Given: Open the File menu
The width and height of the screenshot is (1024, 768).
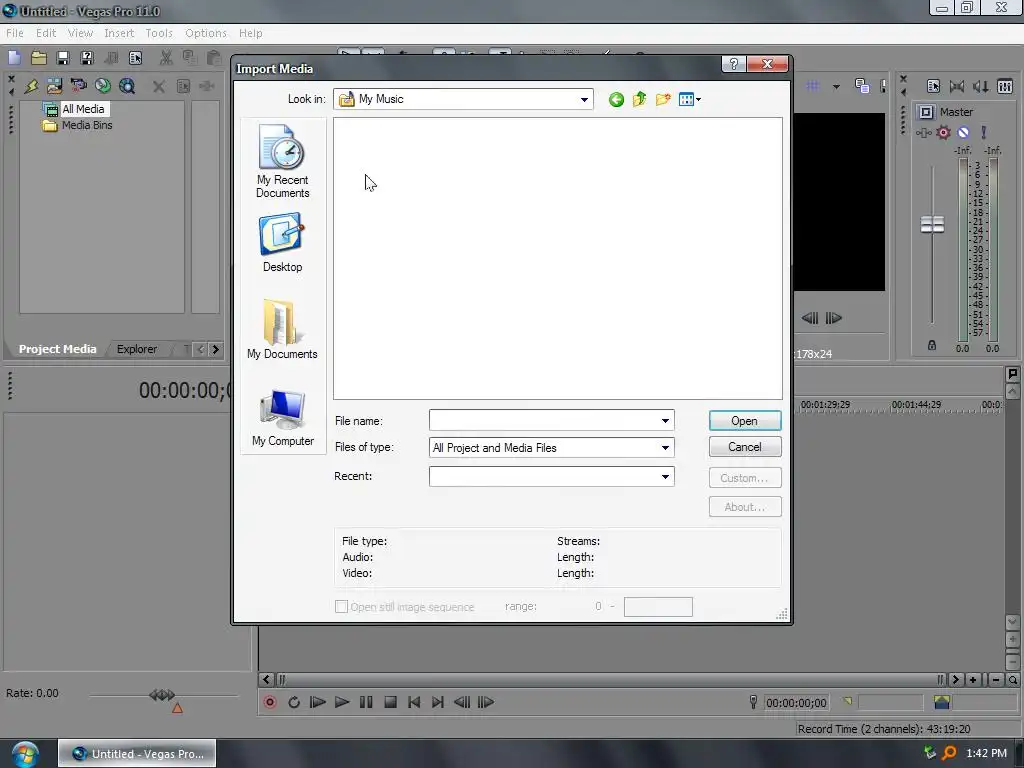Looking at the screenshot, I should [x=14, y=33].
